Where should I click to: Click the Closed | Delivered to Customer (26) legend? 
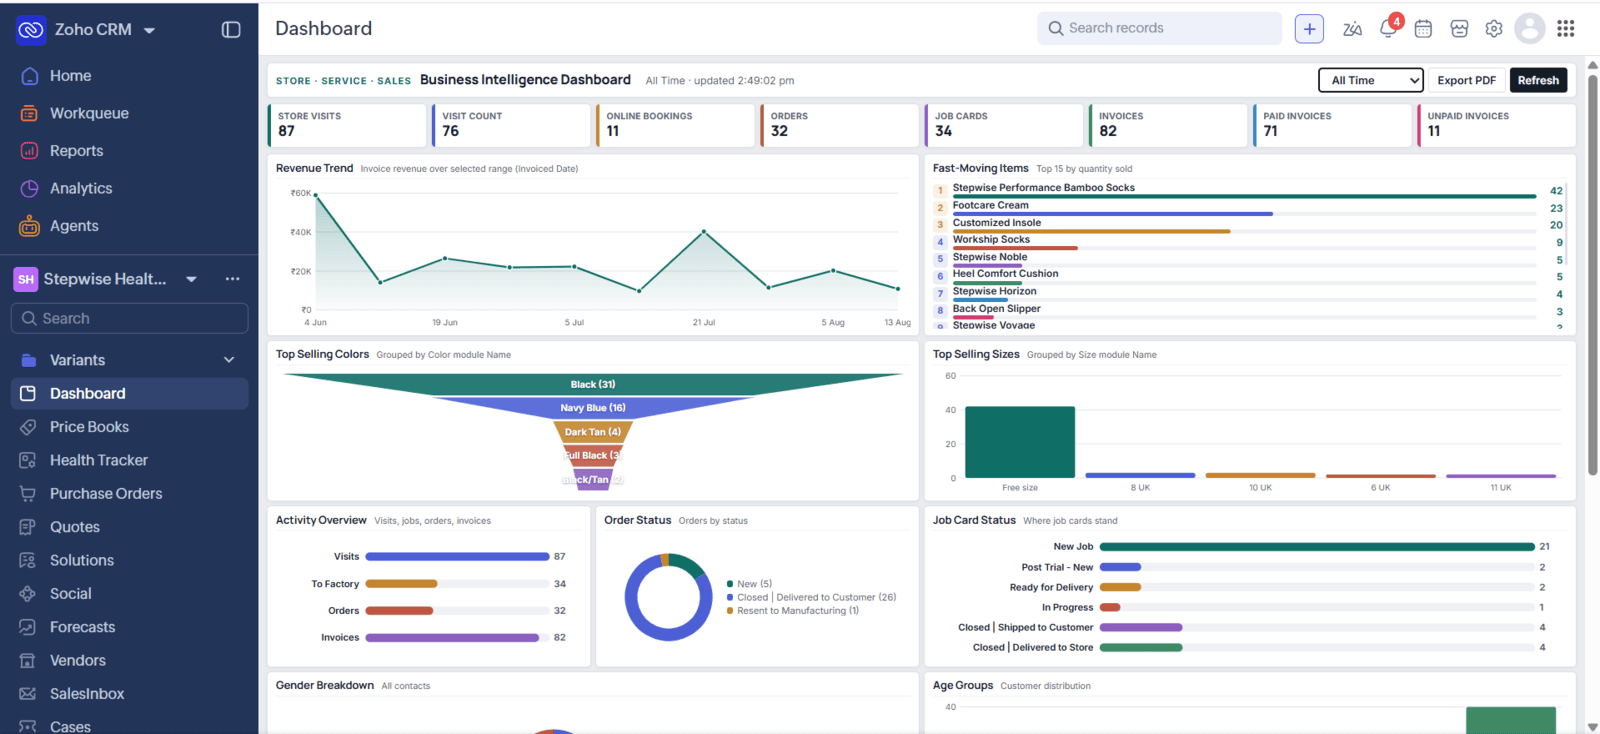[x=812, y=597]
